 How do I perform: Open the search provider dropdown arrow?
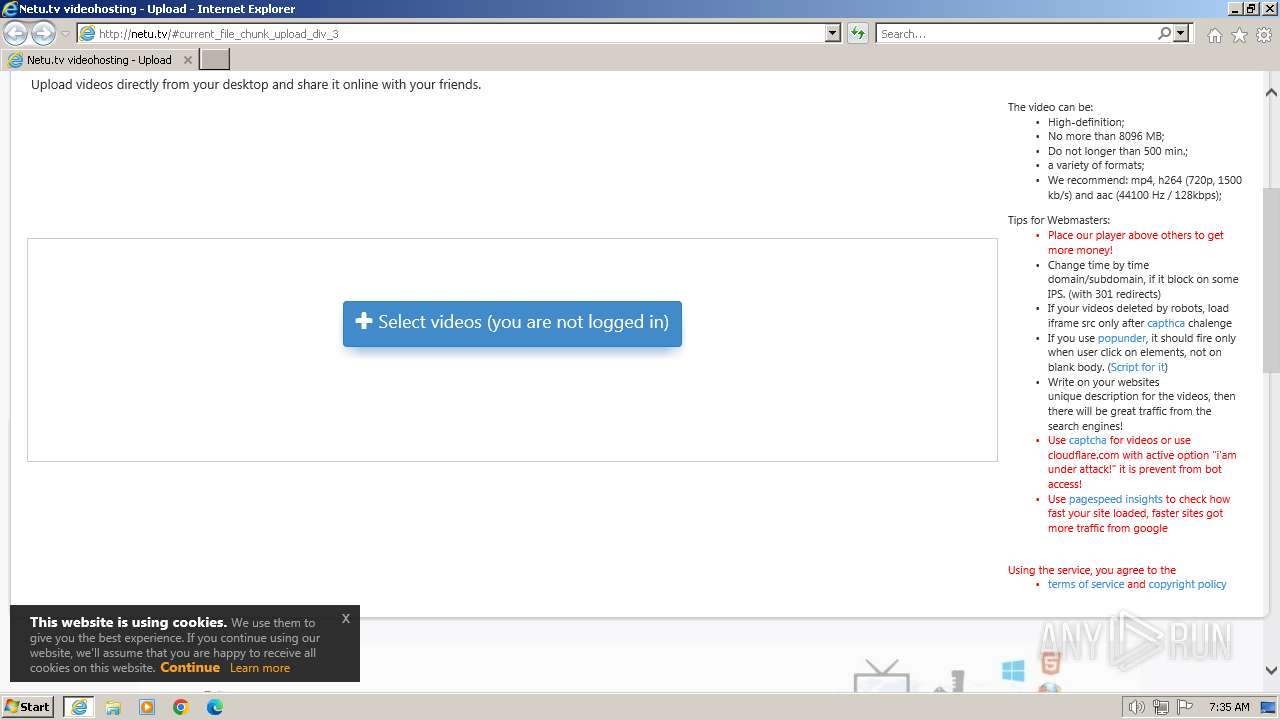1181,33
